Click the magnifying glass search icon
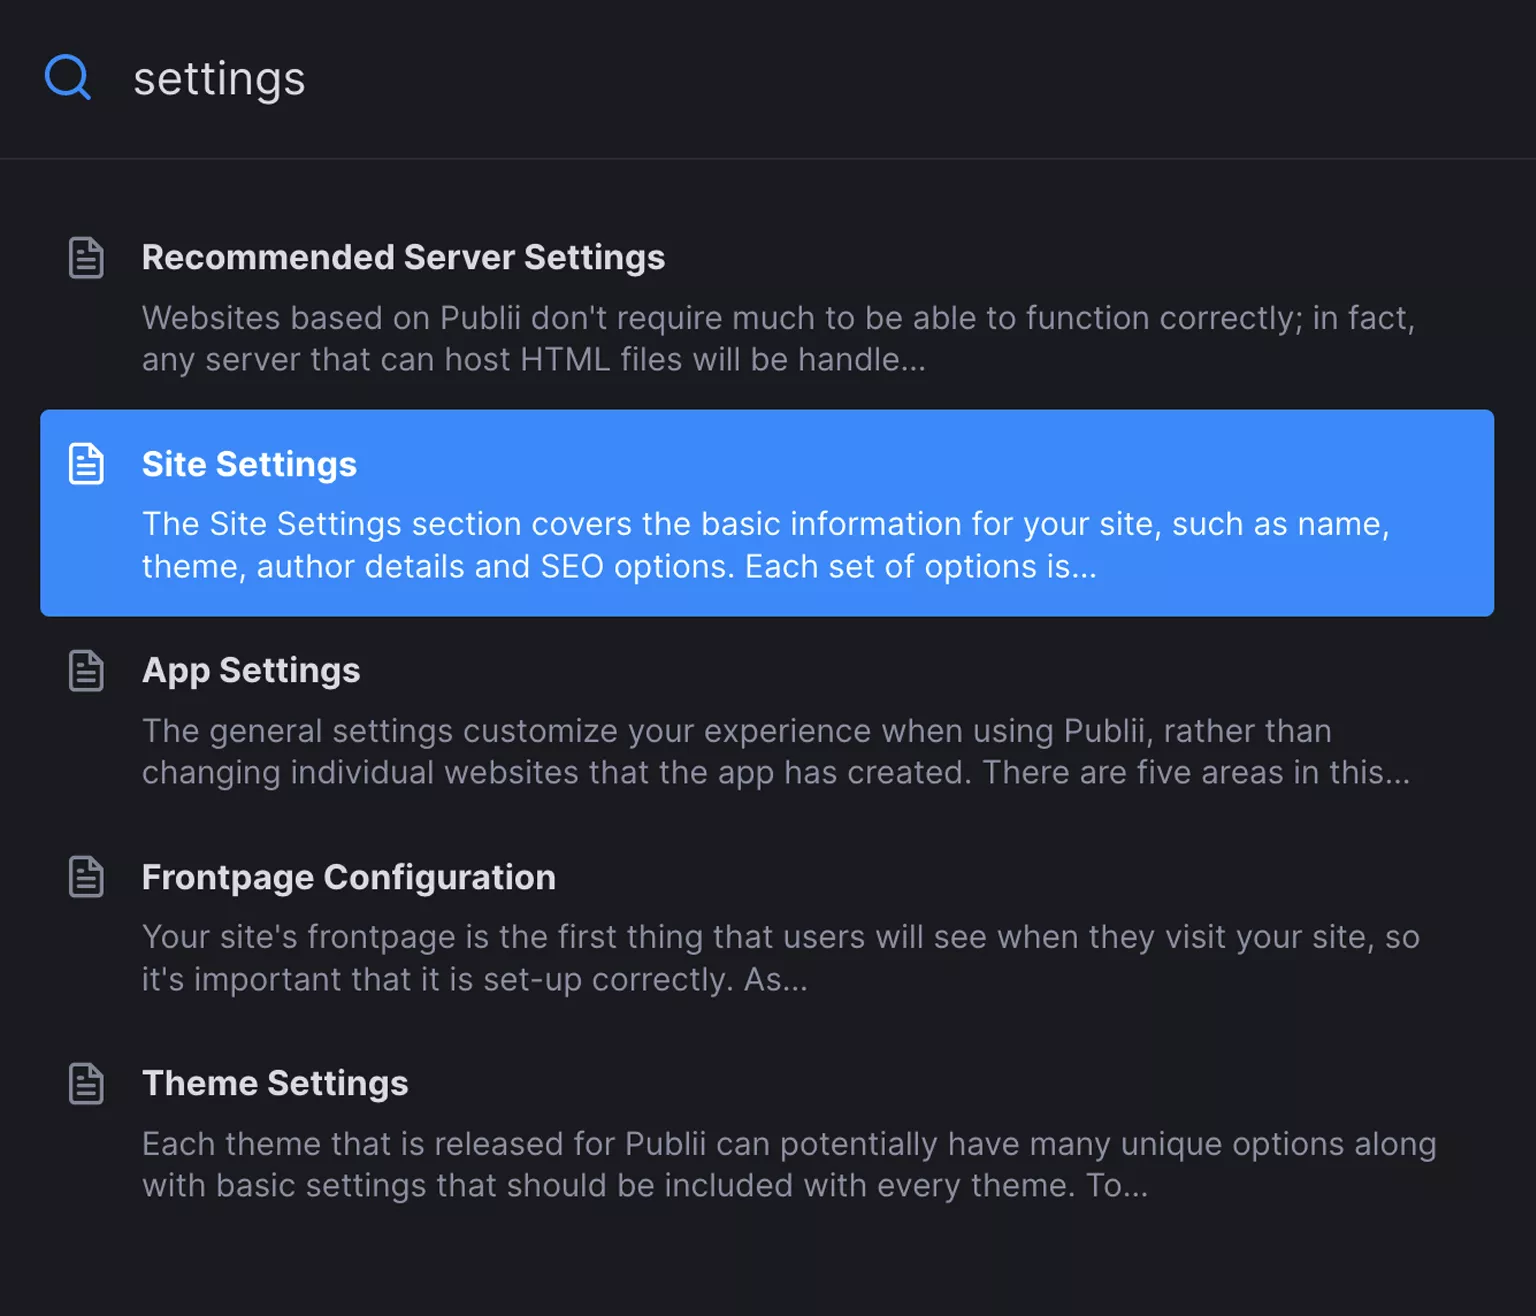 click(67, 77)
